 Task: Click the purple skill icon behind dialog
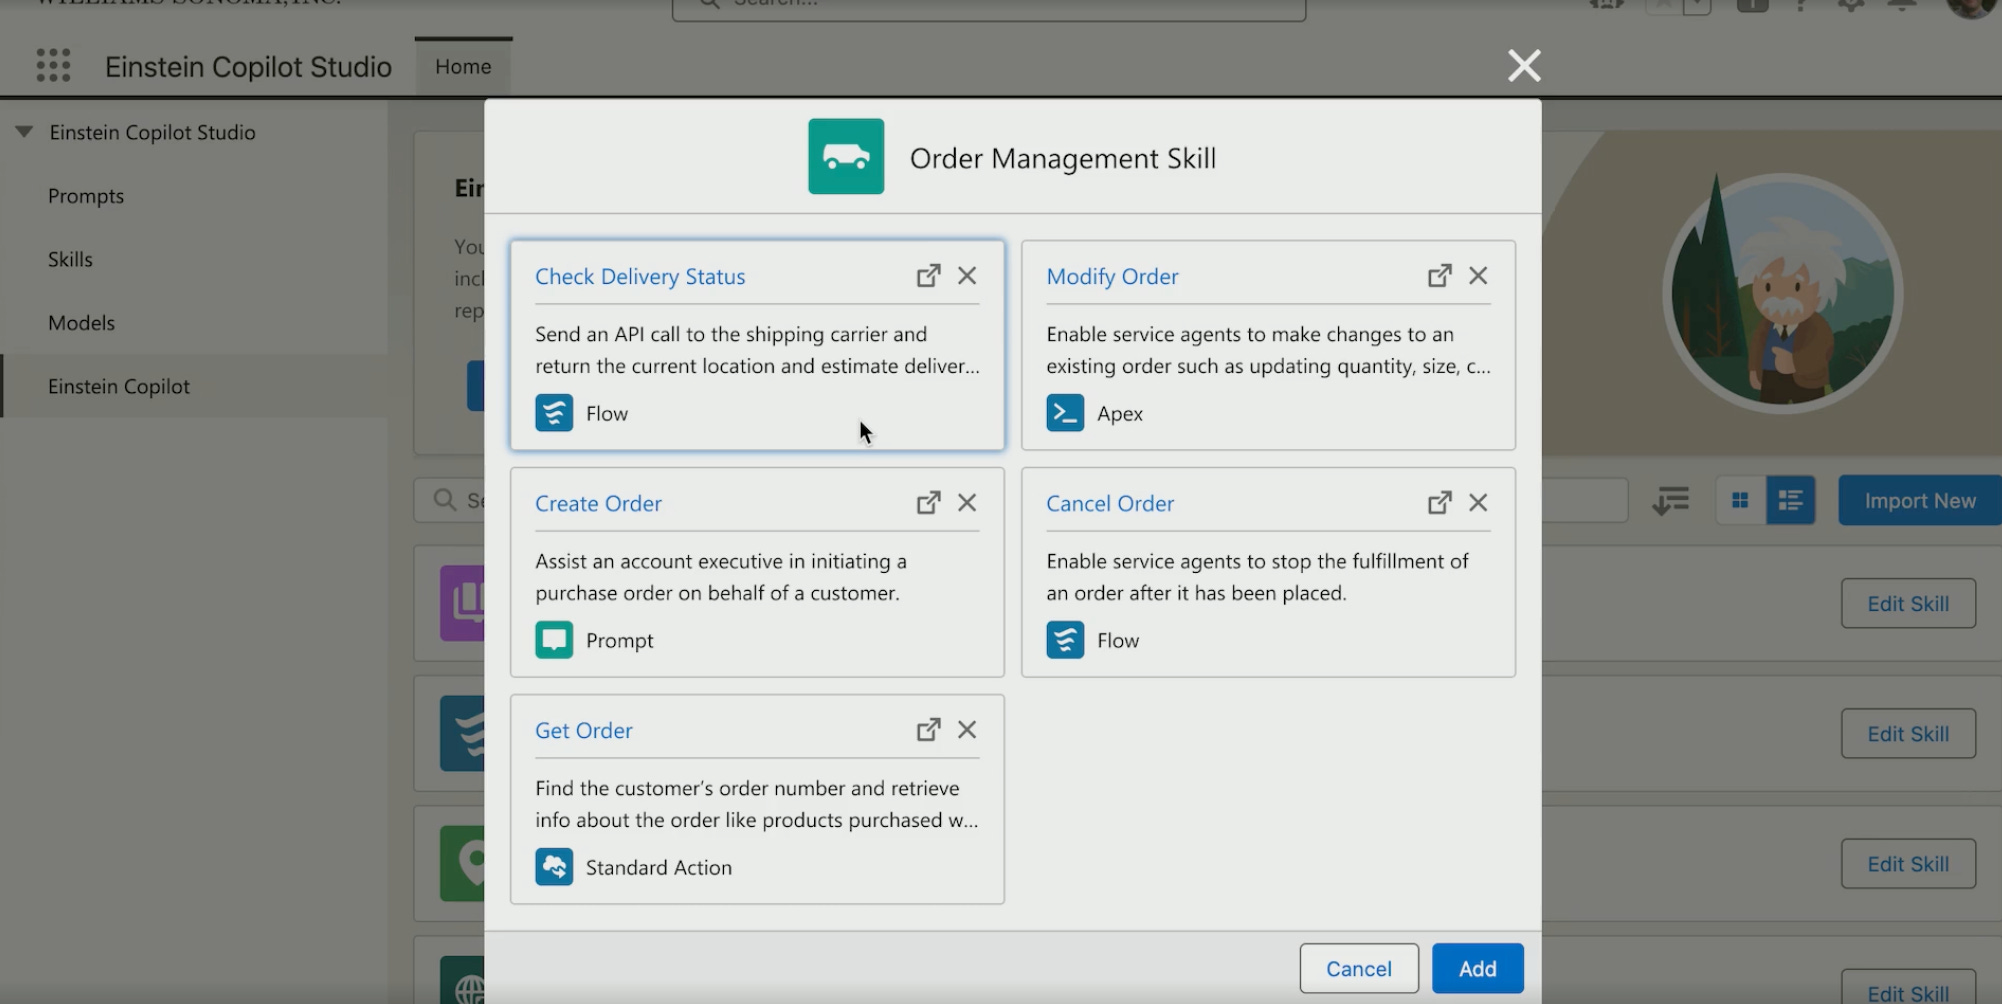(463, 603)
